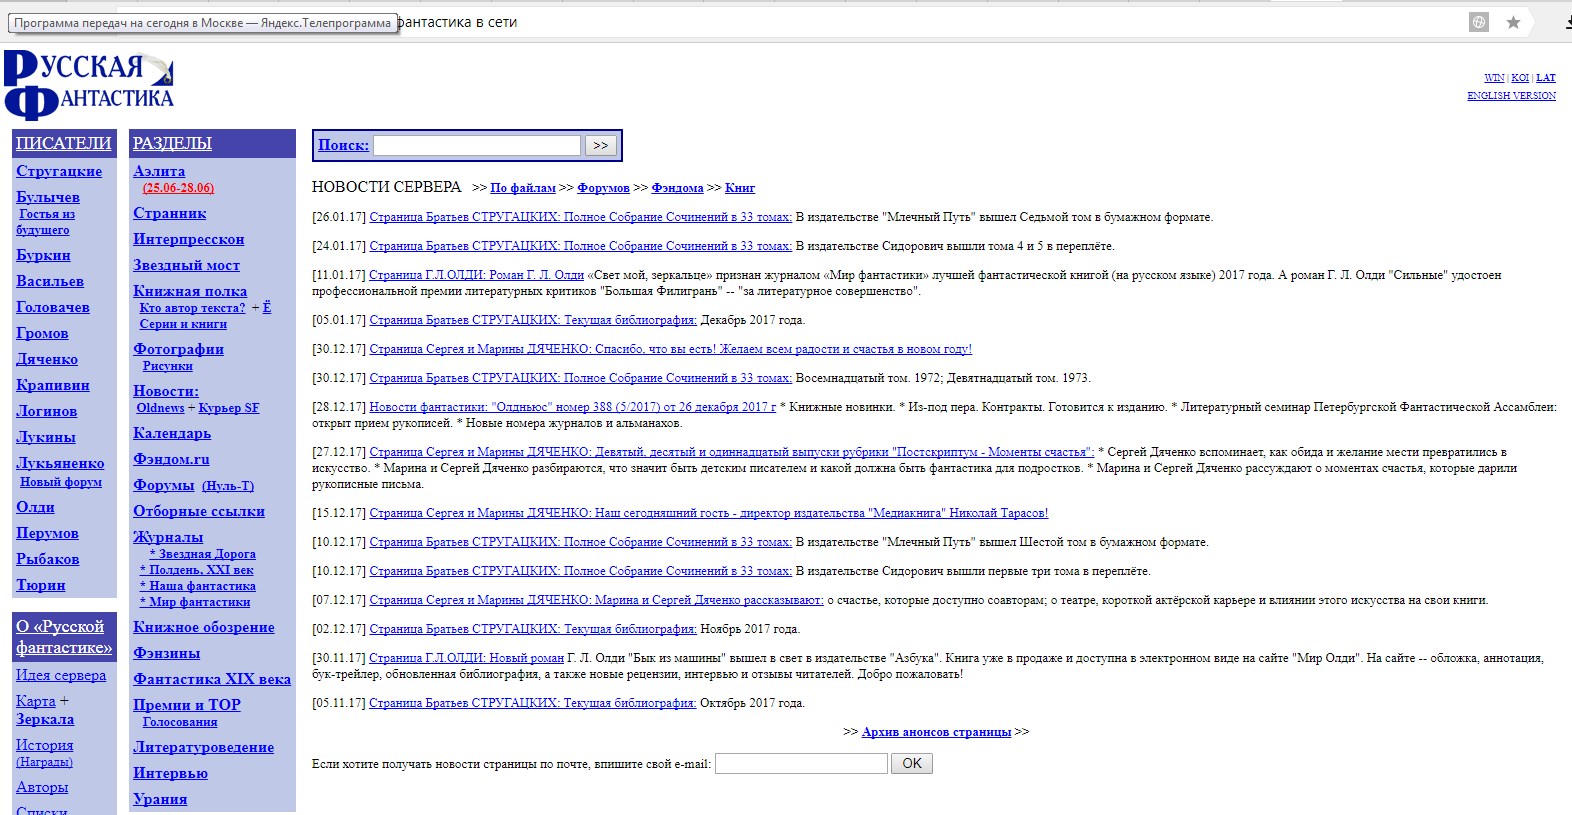1572x815 pixels.
Task: Open Книжное обозрение section
Action: (x=204, y=627)
